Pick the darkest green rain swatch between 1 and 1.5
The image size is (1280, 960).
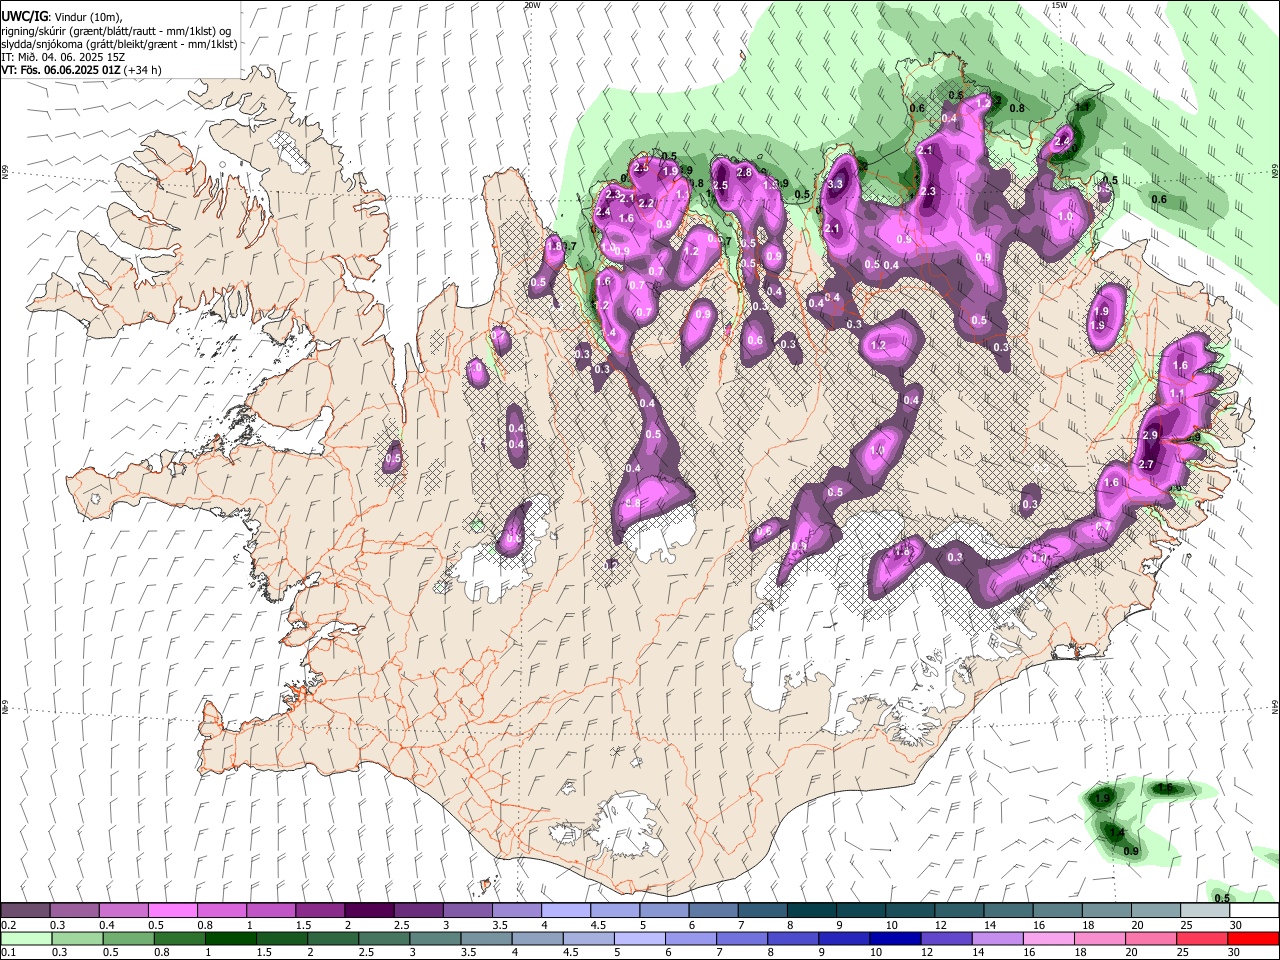pos(231,938)
